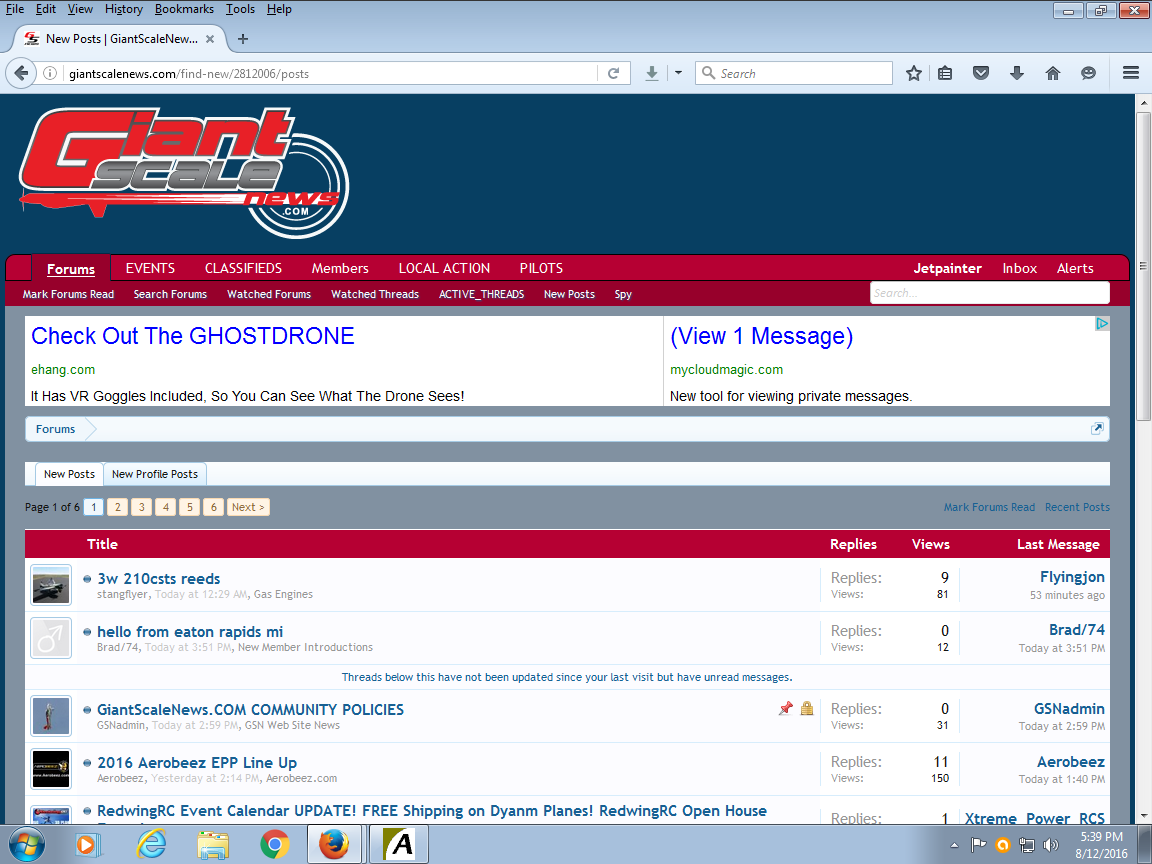The image size is (1152, 864).
Task: Select the EVENTS navigation tab
Action: click(x=150, y=268)
